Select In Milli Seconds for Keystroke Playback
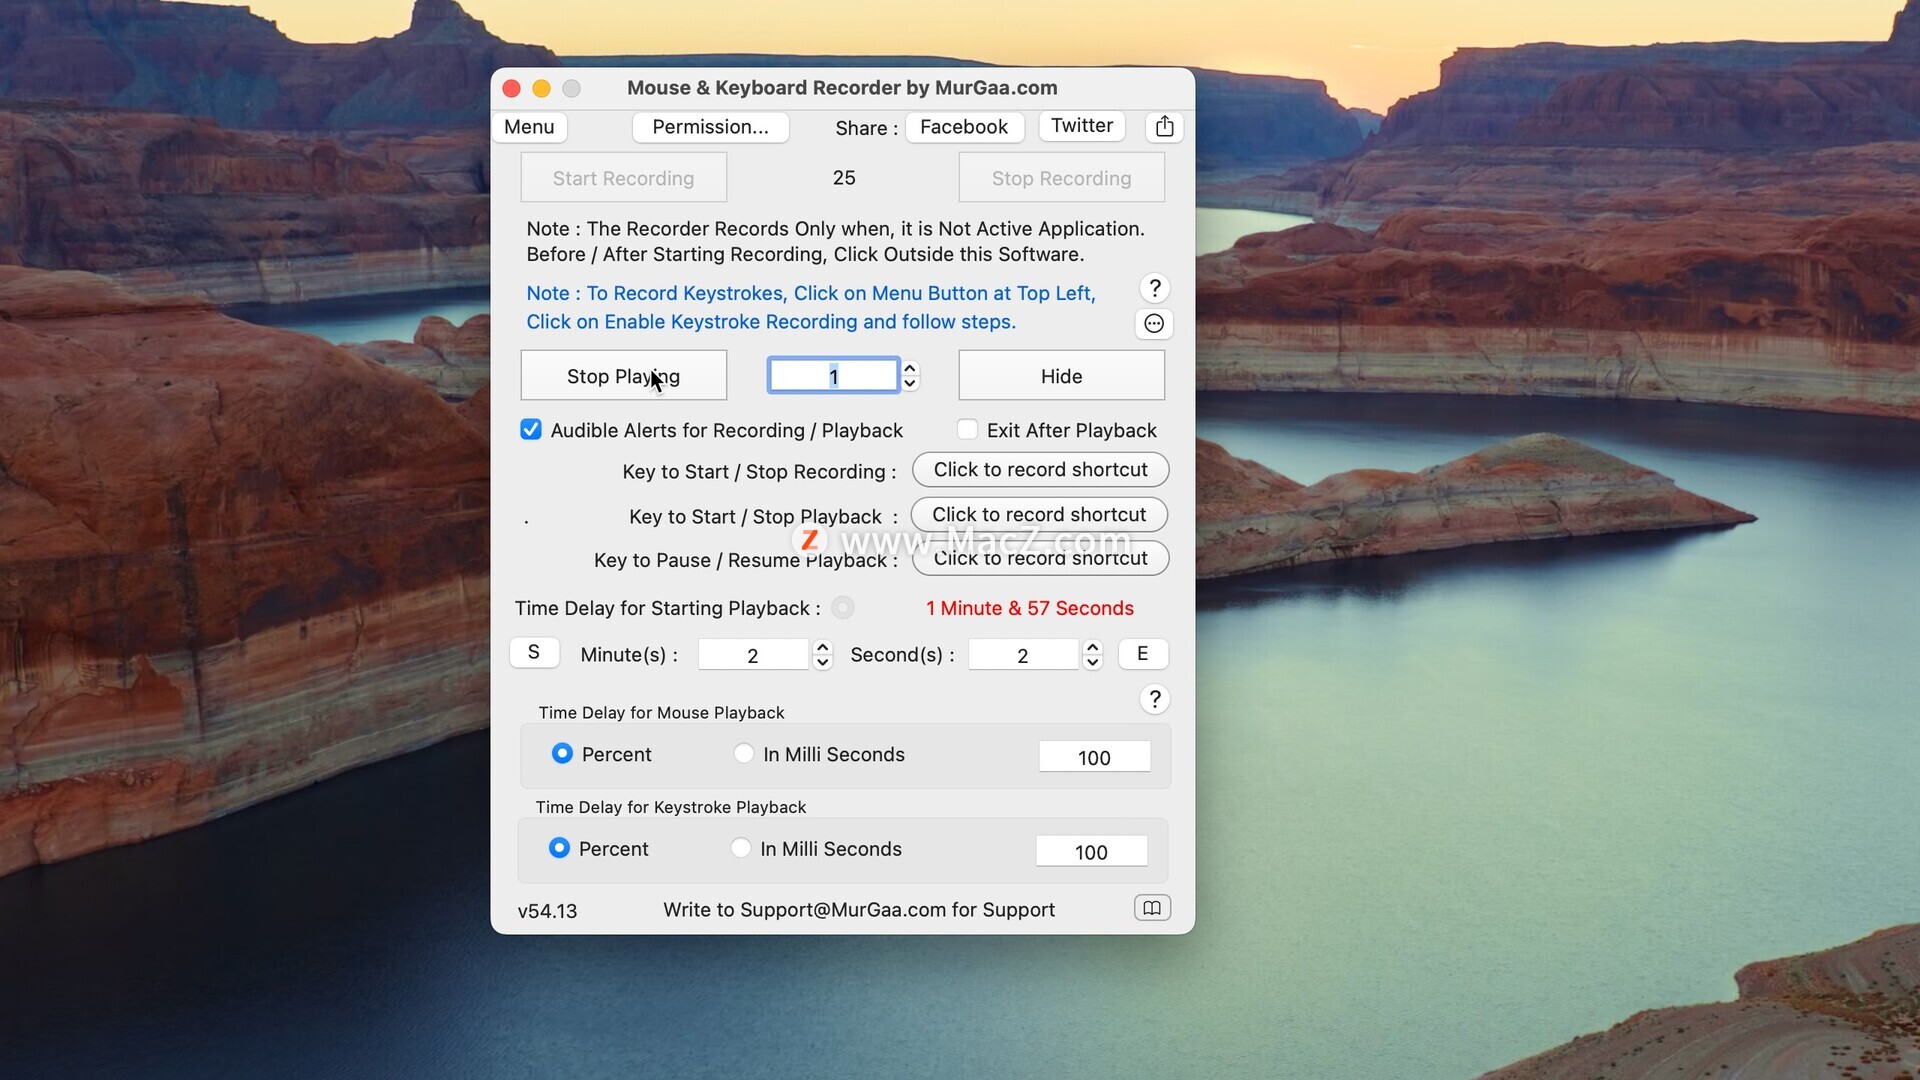The height and width of the screenshot is (1080, 1920). tap(740, 848)
